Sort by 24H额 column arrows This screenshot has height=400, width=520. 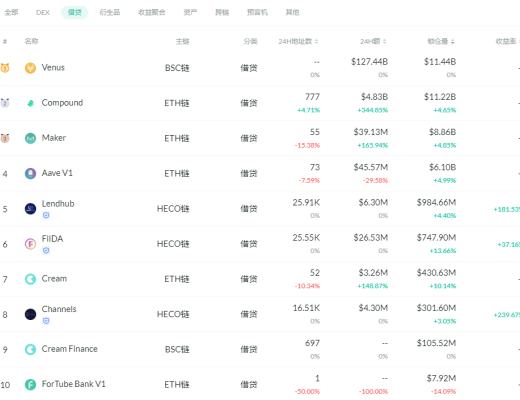(x=384, y=41)
